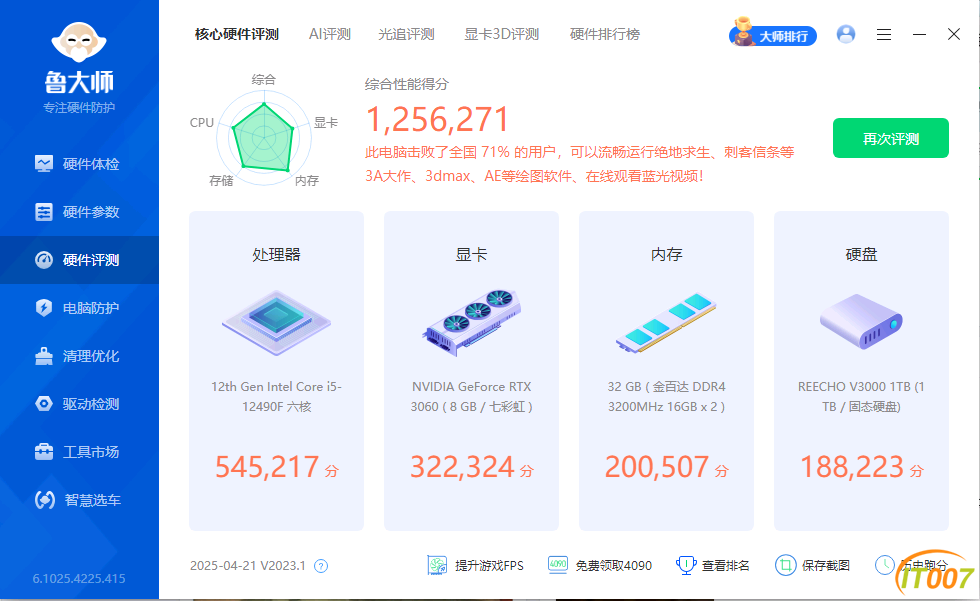The height and width of the screenshot is (601, 980).
Task: Click the 处理器 card heading
Action: pos(276,254)
